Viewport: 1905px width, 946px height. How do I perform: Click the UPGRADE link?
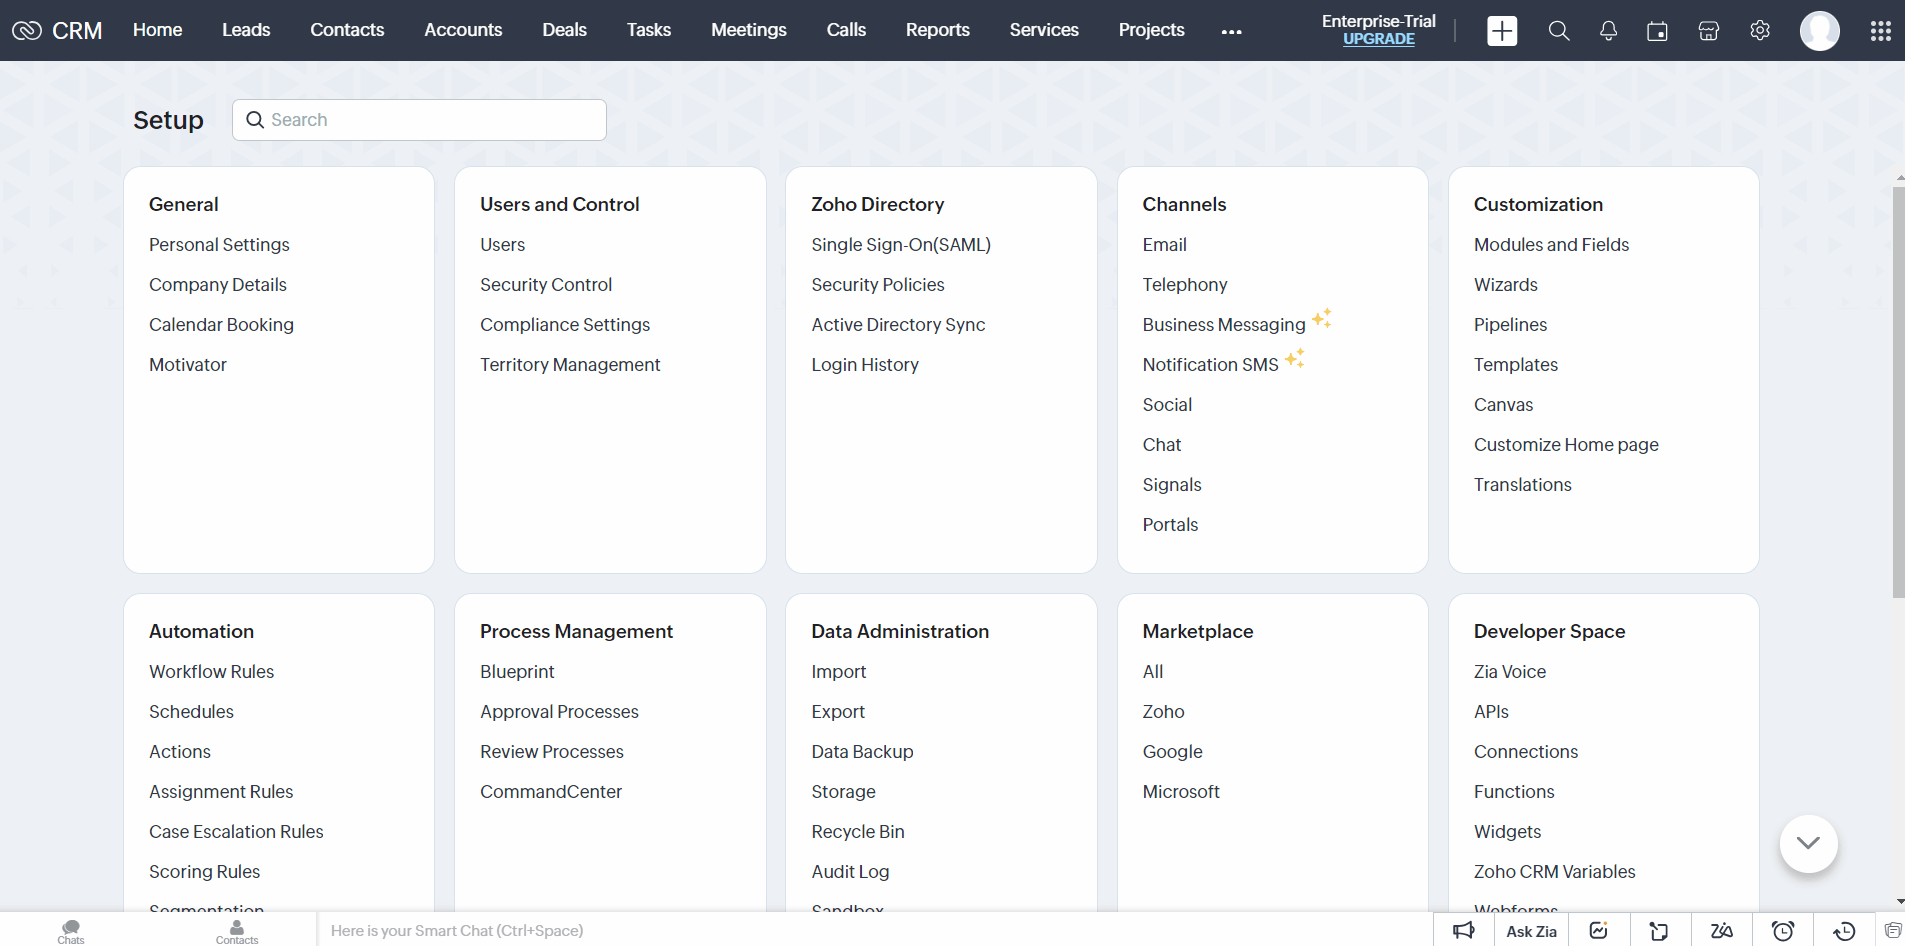tap(1378, 39)
